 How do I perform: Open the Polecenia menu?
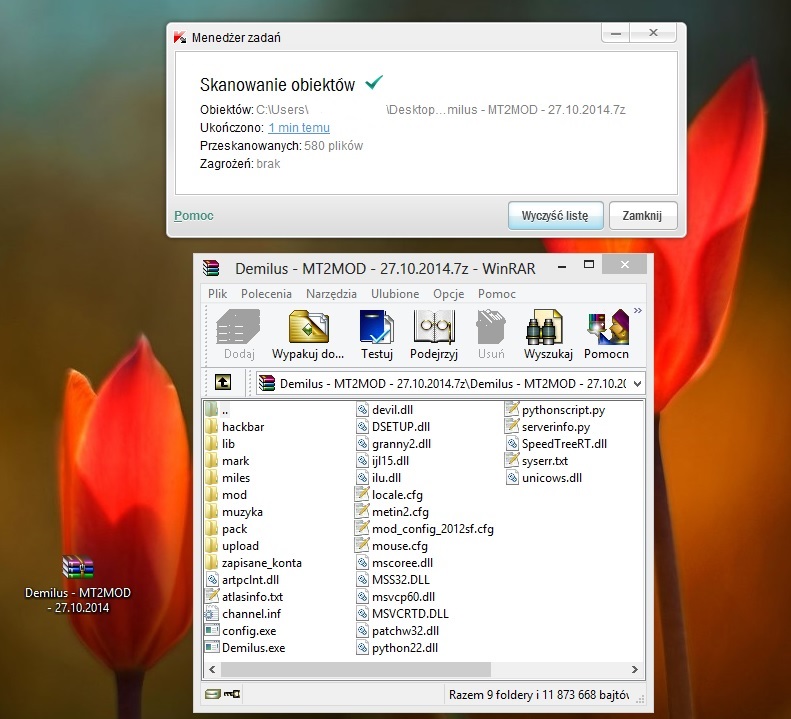point(266,294)
